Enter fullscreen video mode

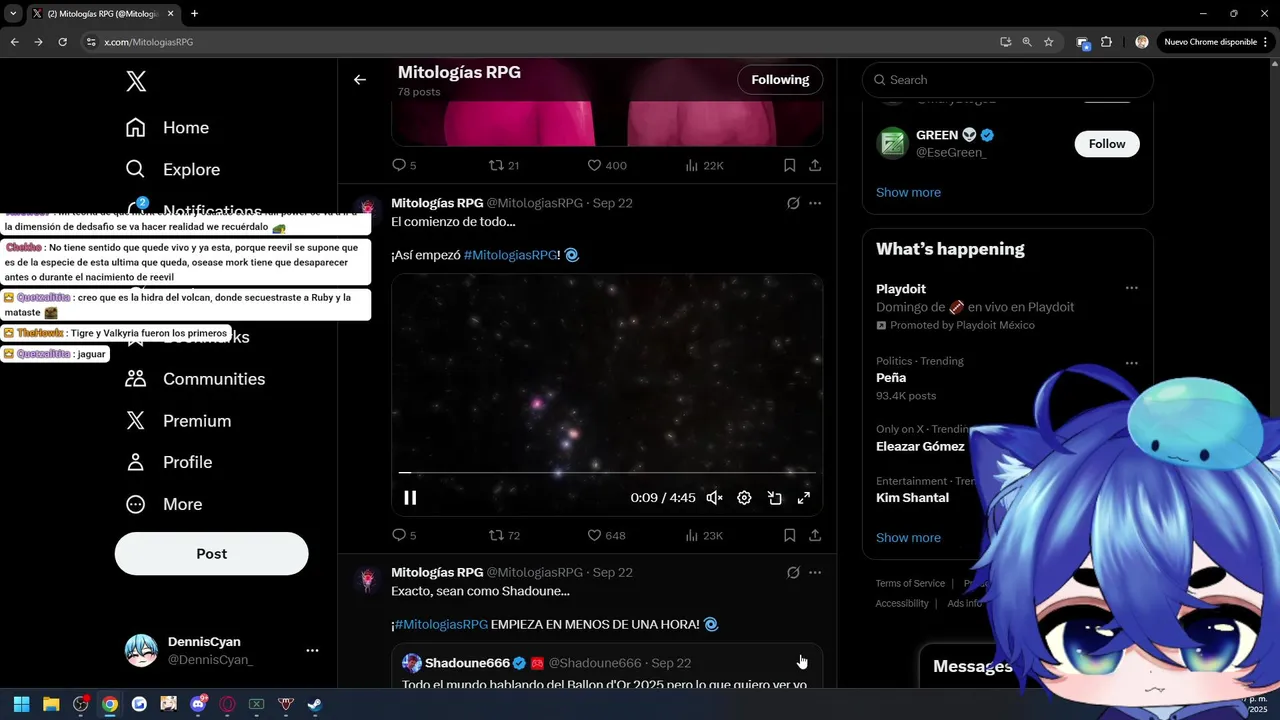[x=804, y=498]
